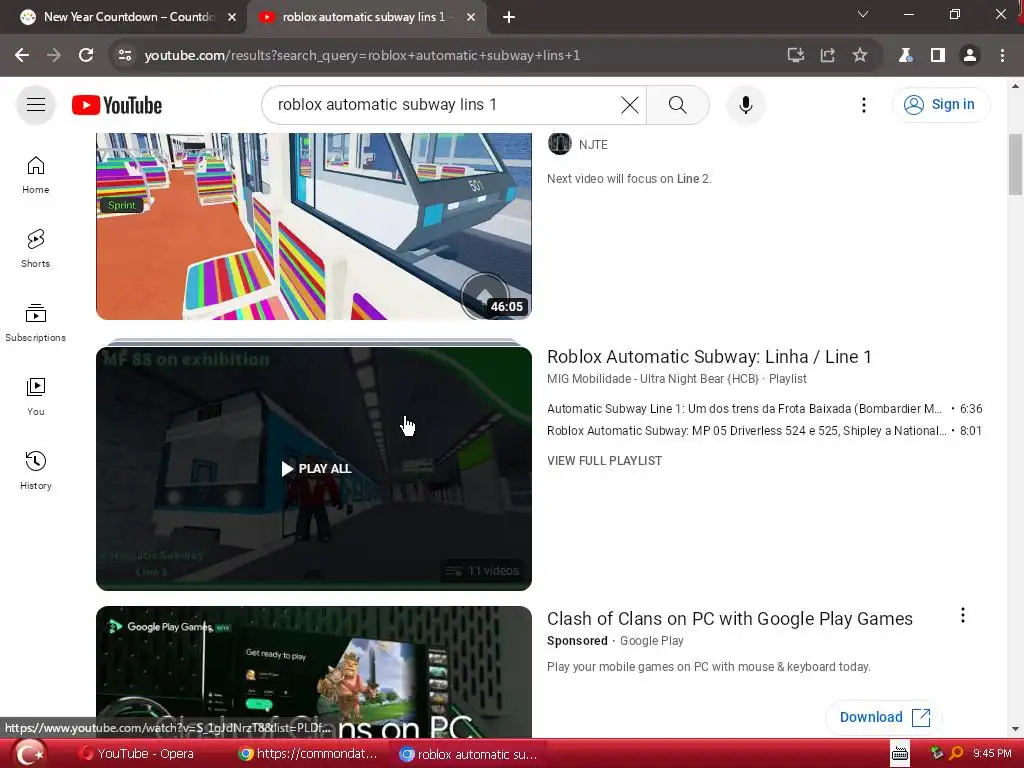
Task: Open new browser tab
Action: point(509,17)
